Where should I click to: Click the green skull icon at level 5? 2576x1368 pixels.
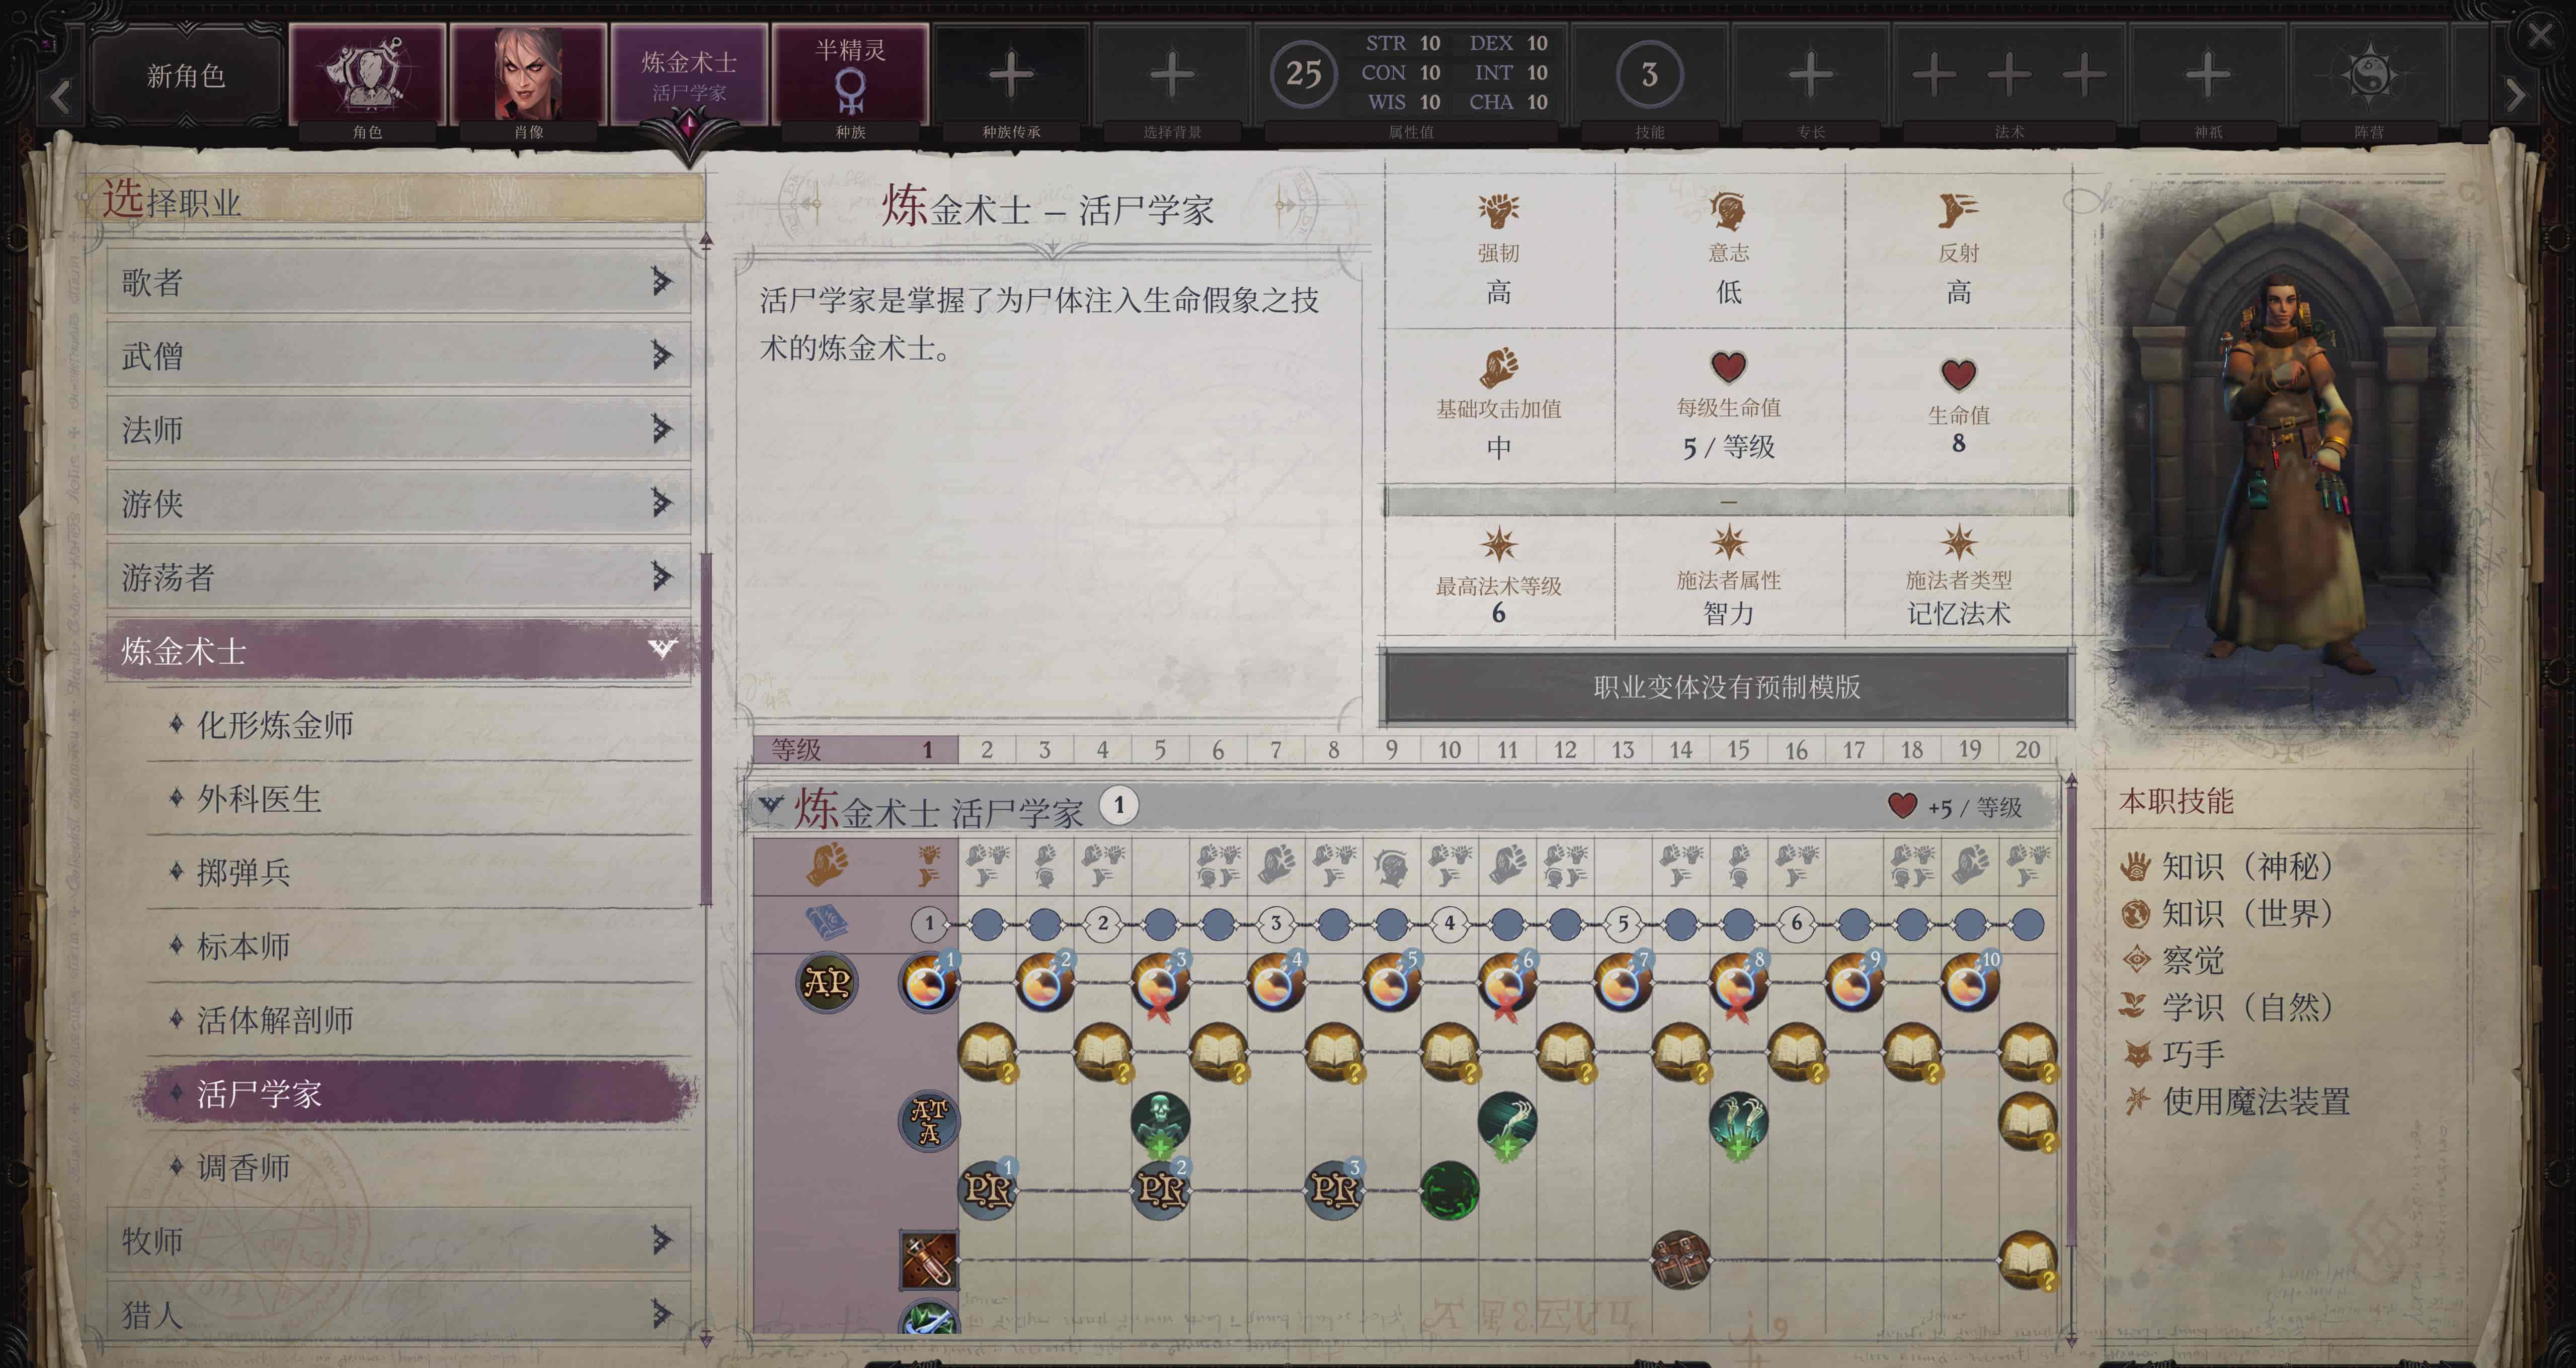(1160, 1122)
